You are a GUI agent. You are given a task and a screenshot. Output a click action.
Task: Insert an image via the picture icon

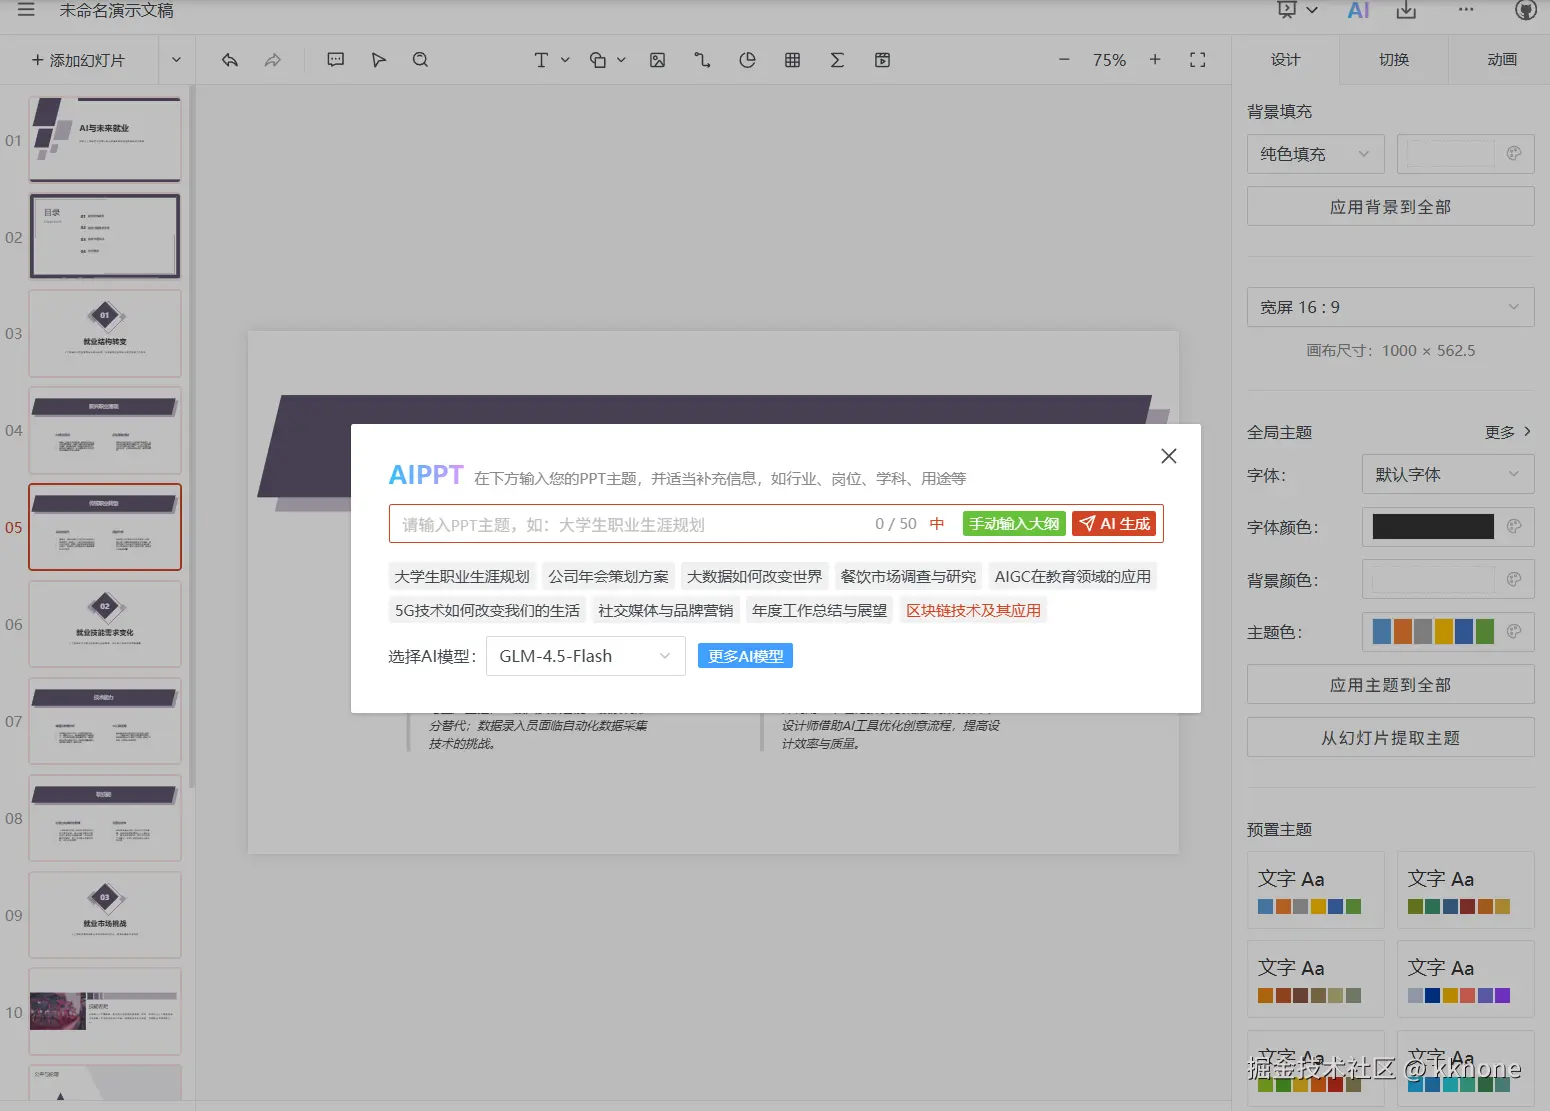tap(657, 60)
